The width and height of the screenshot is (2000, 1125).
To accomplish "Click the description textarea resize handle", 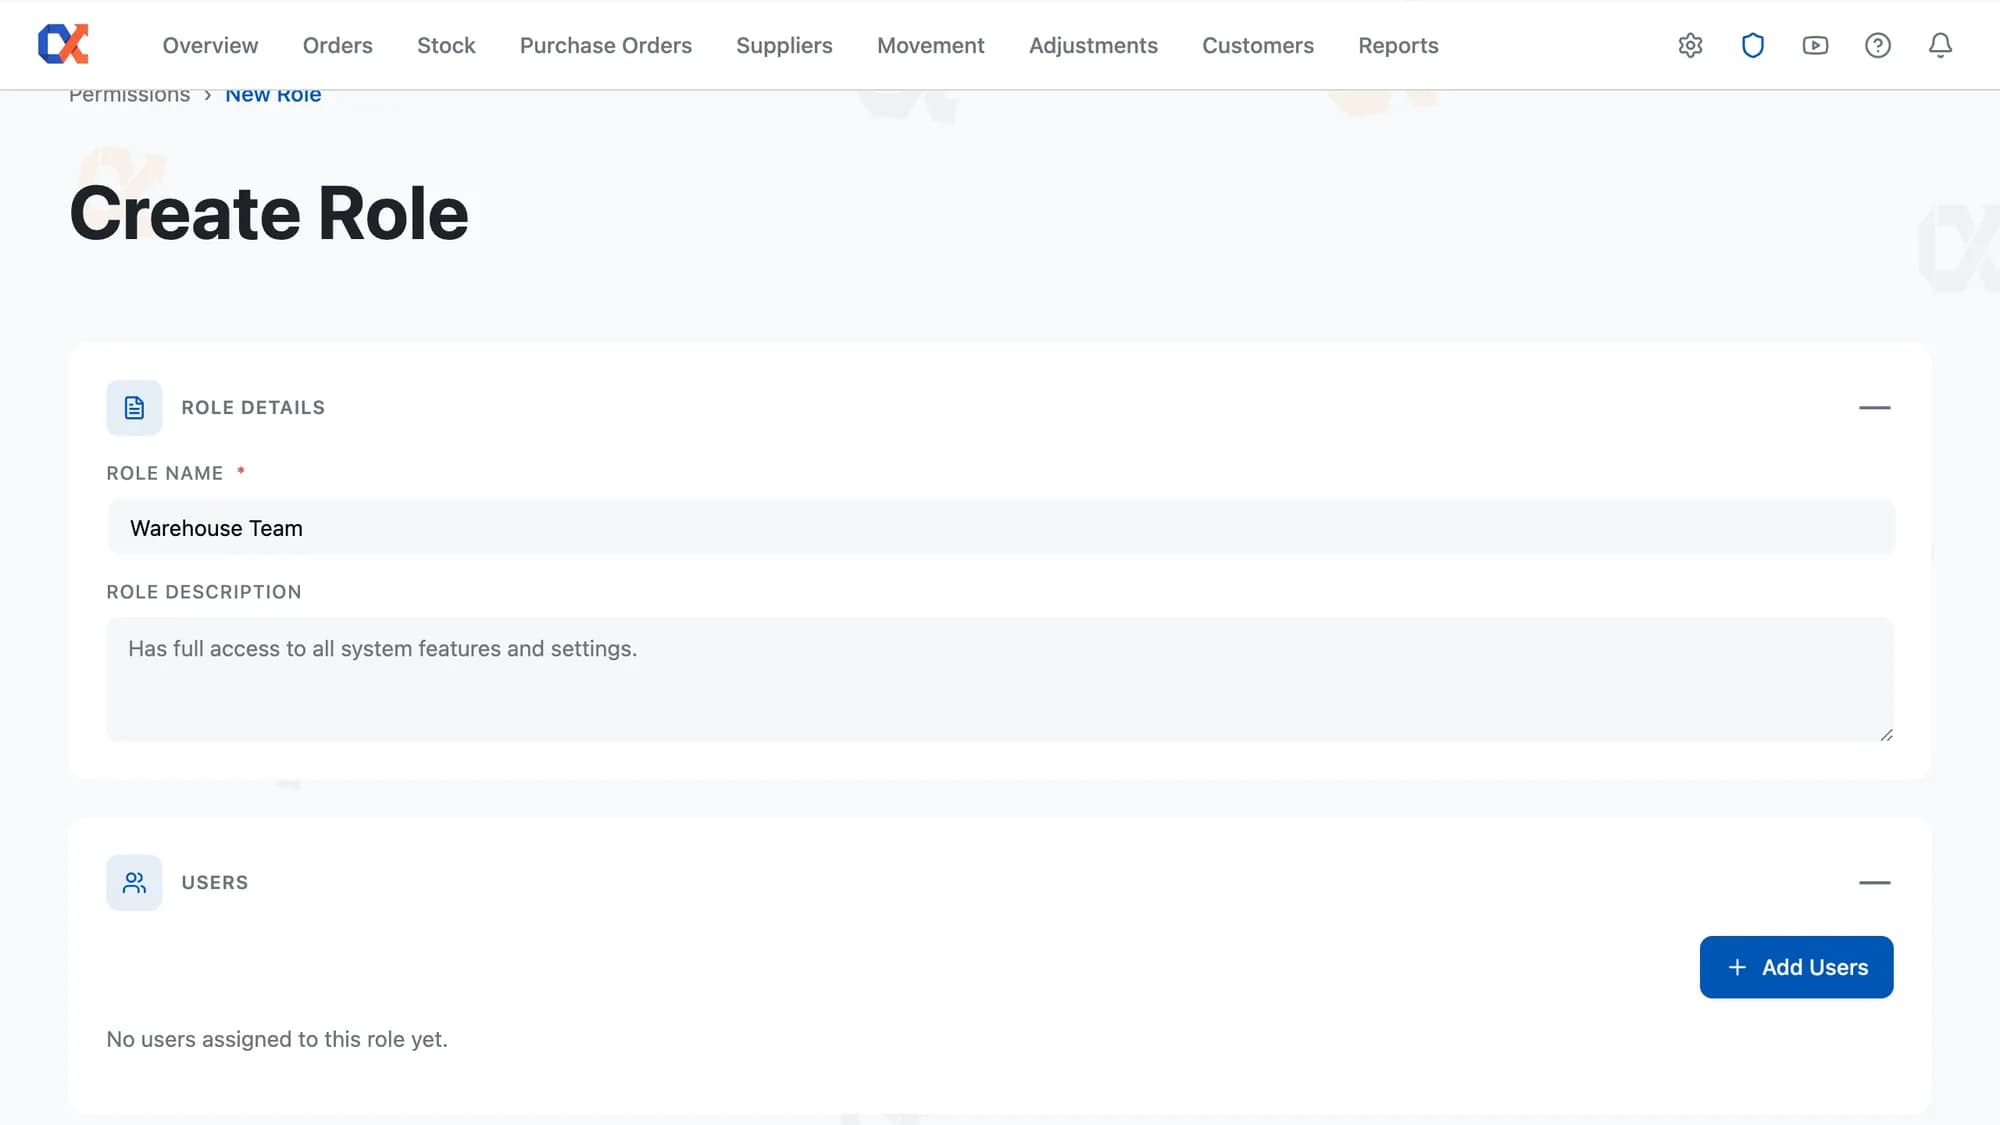I will [1885, 734].
